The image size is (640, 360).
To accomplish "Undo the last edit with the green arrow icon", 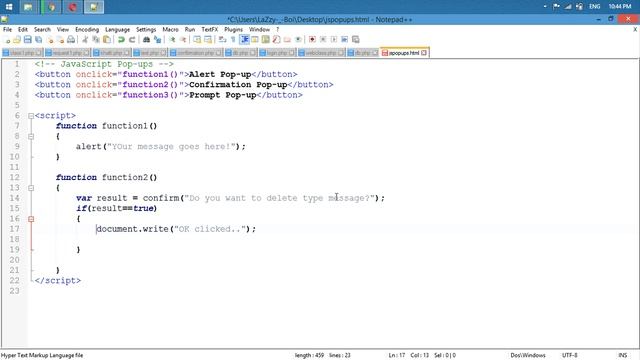I will pos(121,40).
